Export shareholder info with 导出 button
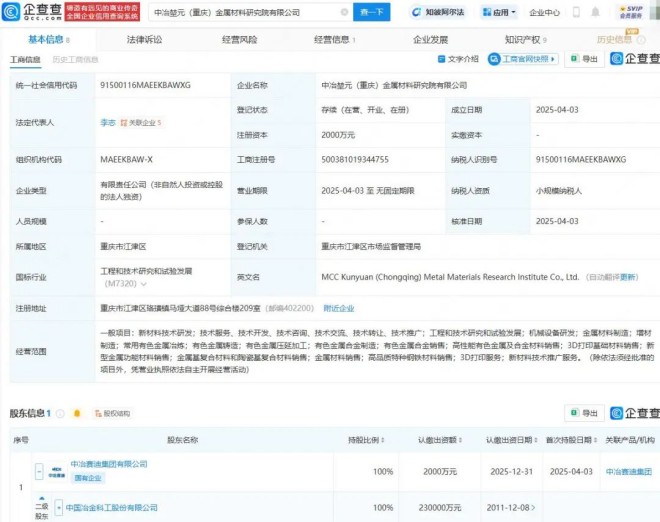The image size is (660, 522). pos(583,413)
